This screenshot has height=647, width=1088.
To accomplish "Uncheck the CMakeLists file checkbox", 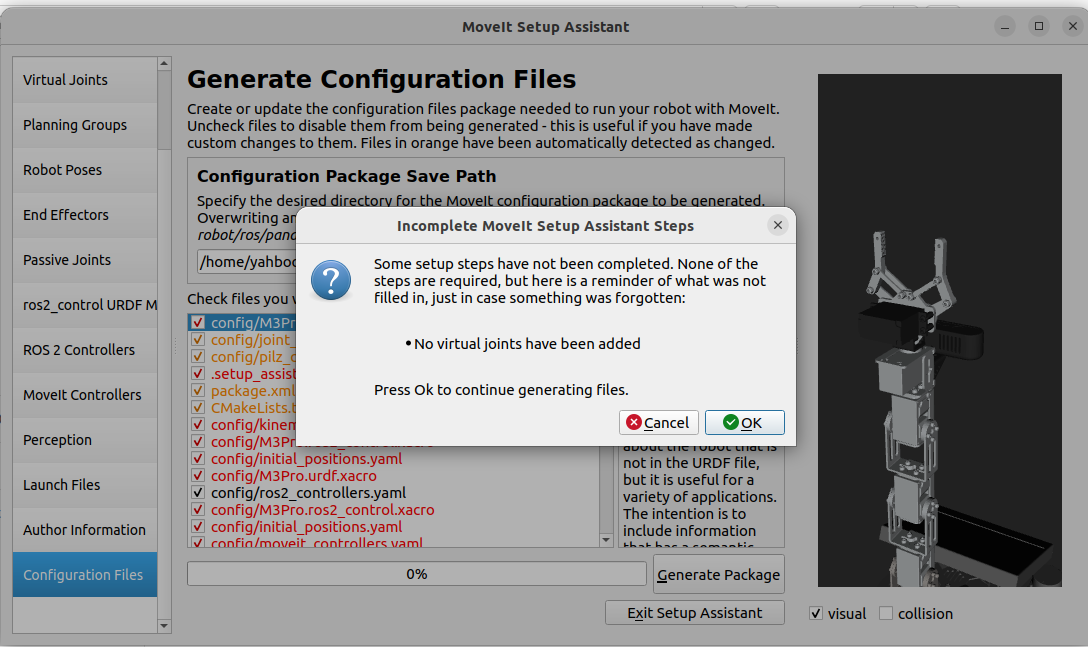I will point(198,408).
